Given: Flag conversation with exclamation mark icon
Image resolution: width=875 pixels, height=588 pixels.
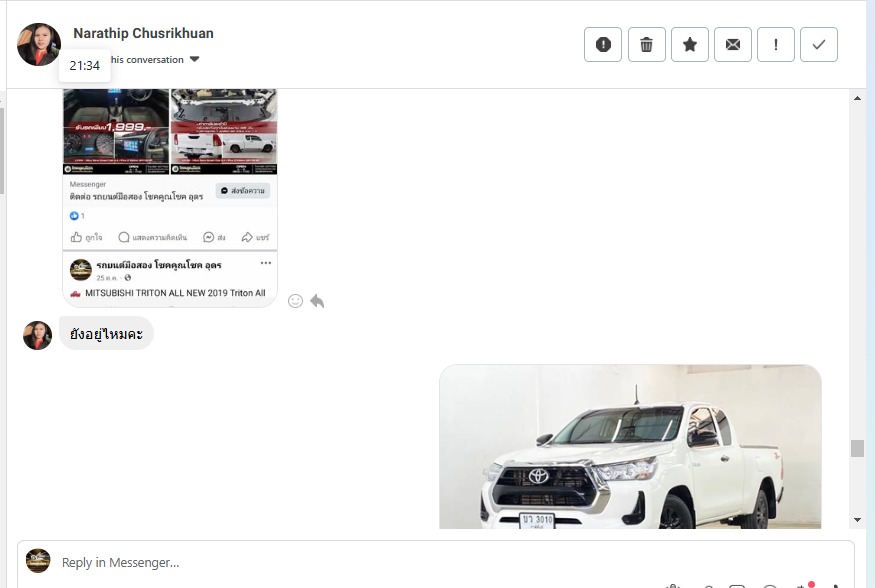Looking at the screenshot, I should (776, 45).
